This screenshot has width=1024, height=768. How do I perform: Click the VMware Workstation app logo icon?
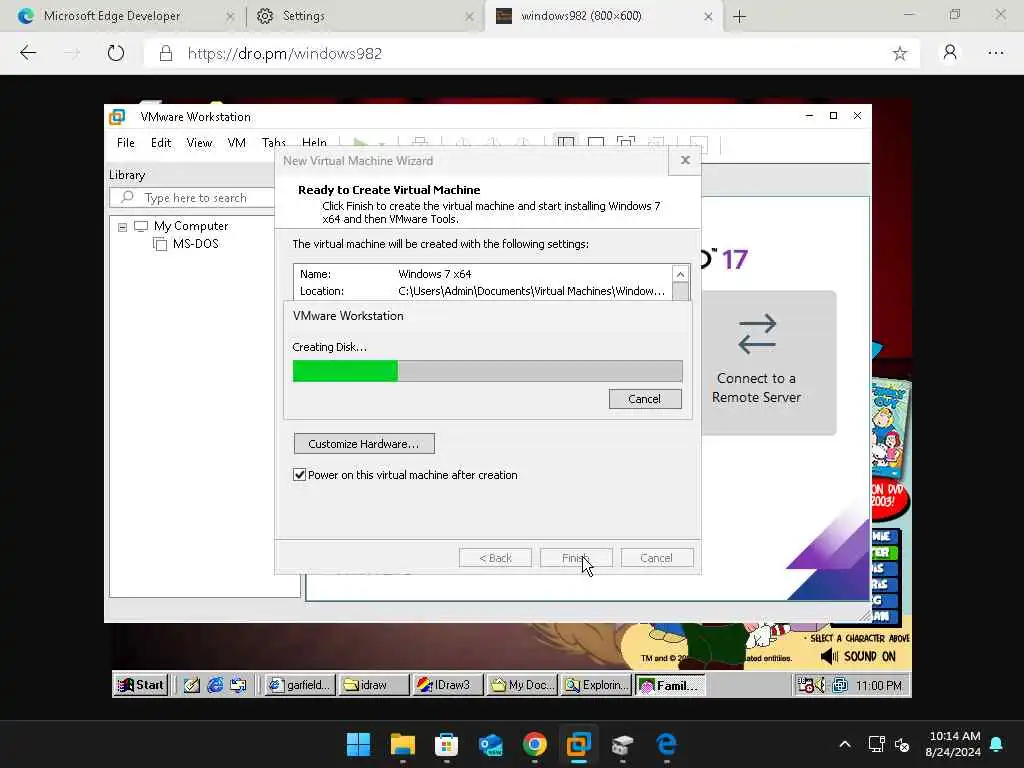click(118, 117)
